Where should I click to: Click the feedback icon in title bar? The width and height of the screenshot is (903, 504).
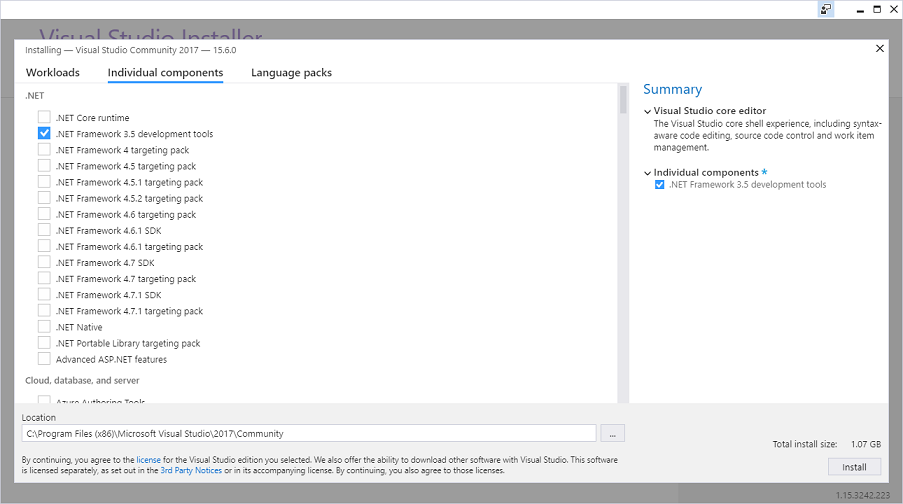point(826,9)
